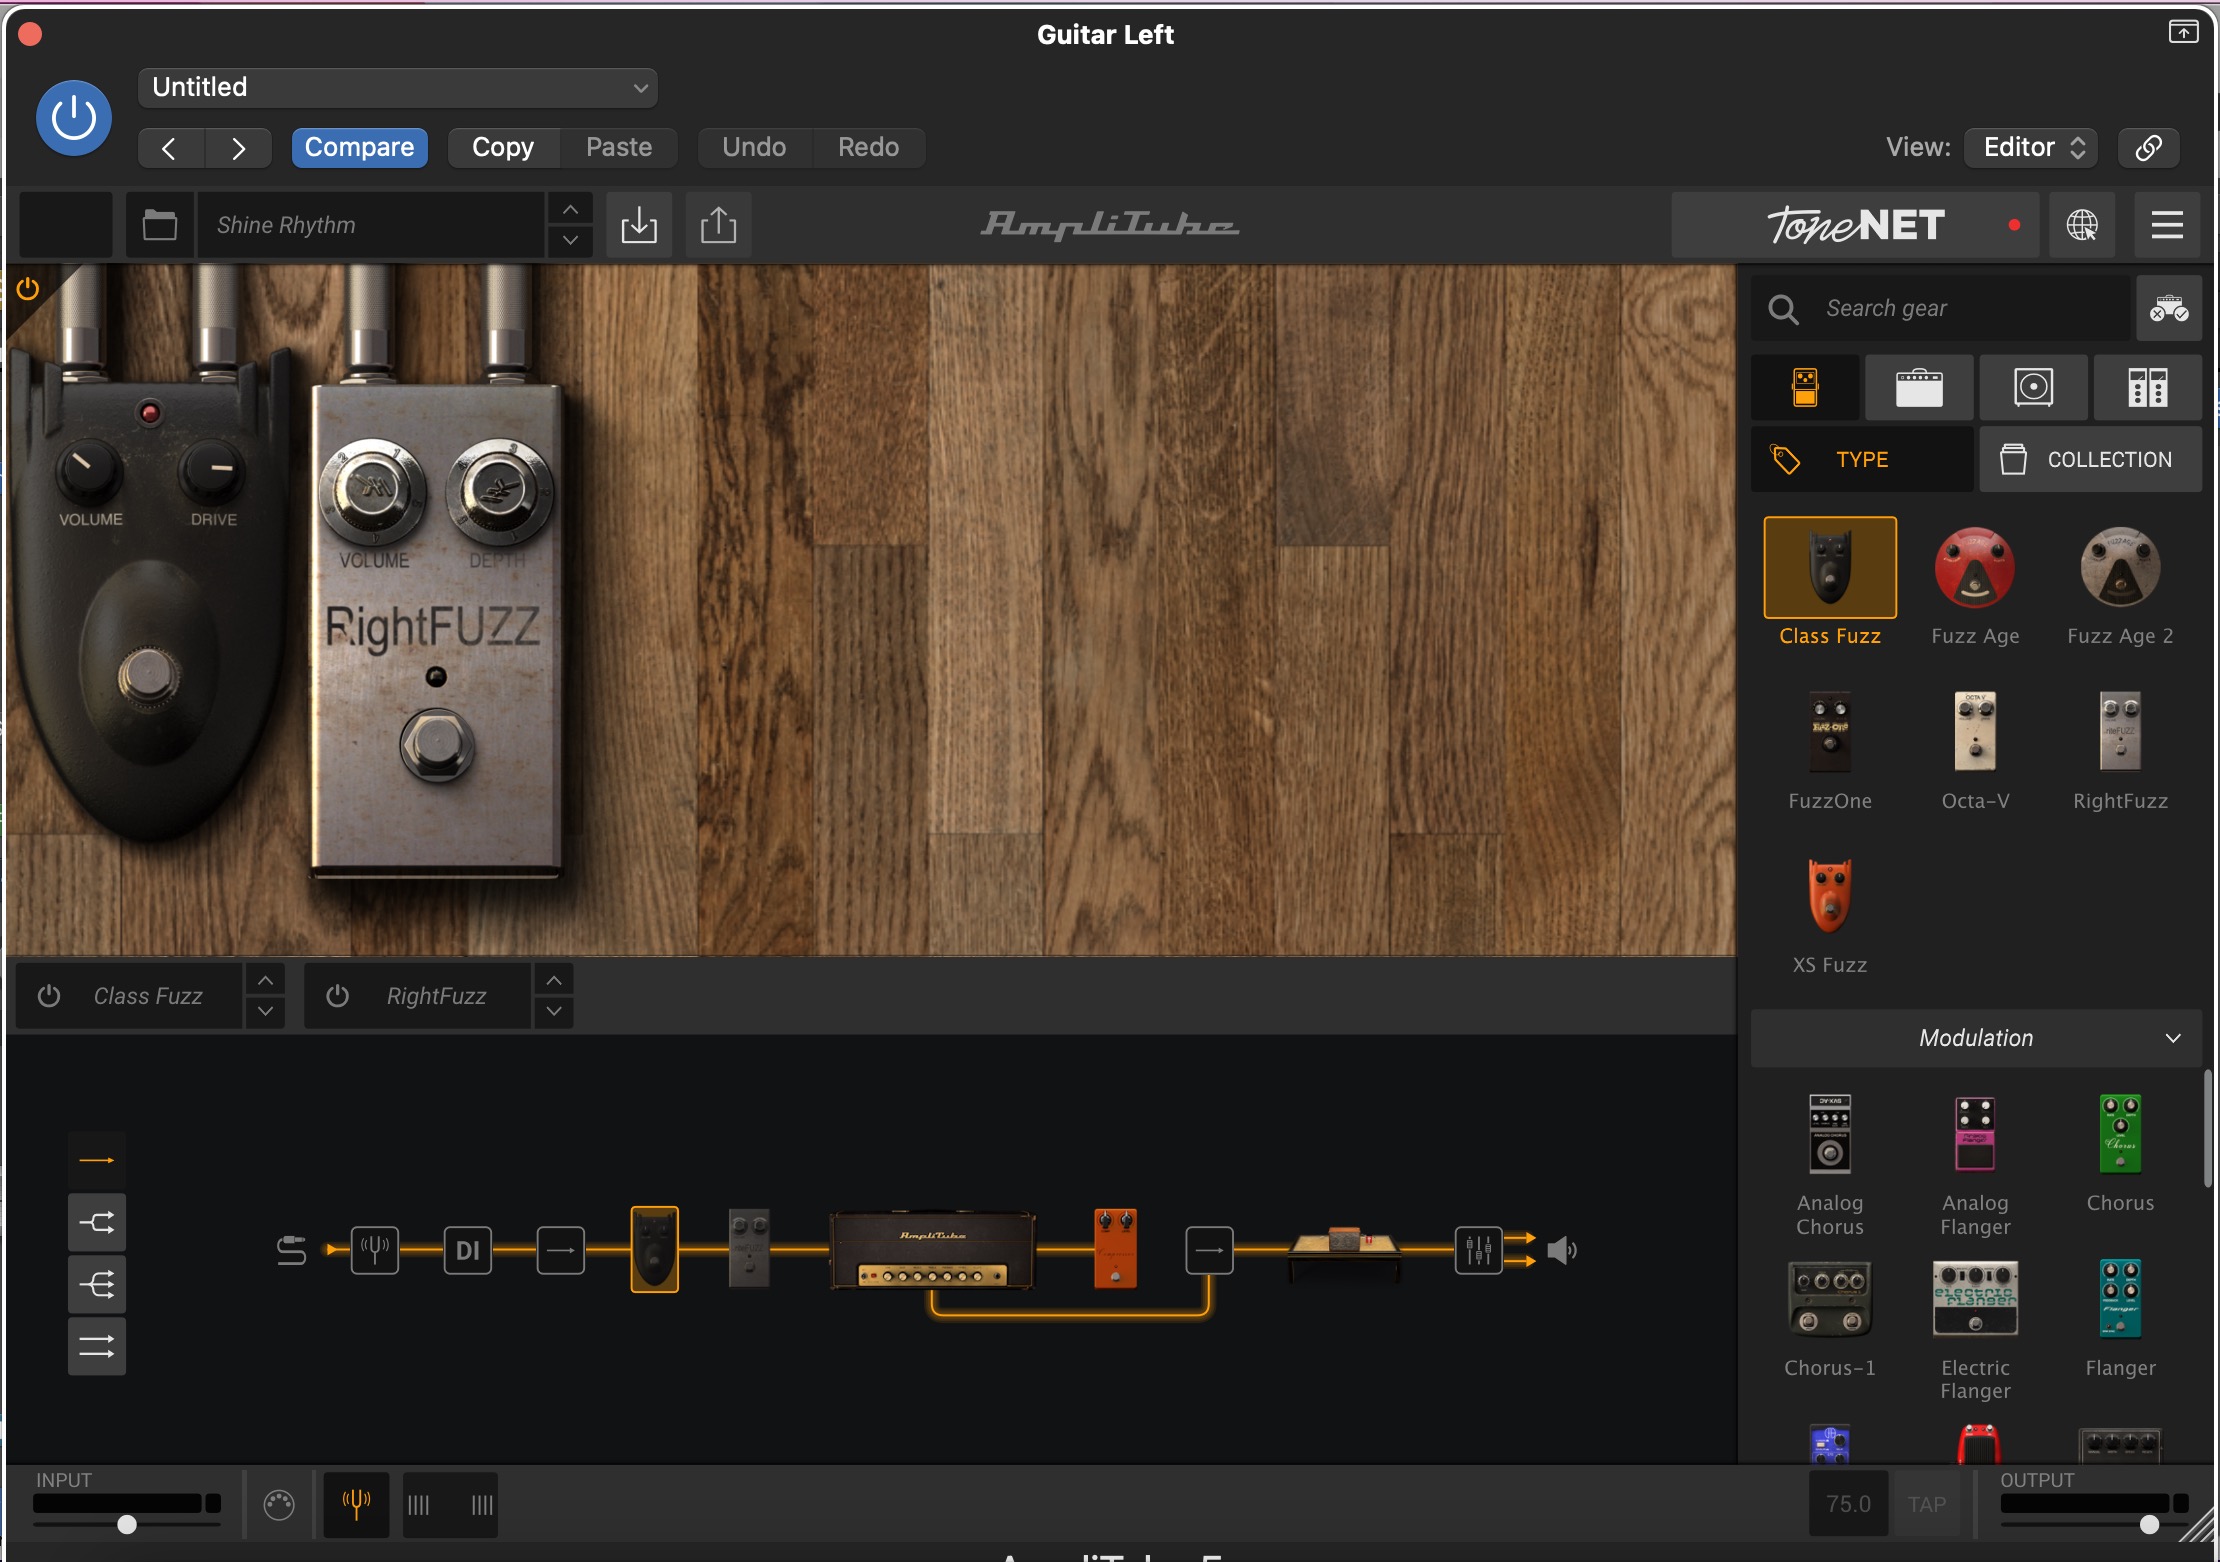Go to previous preset arrow
This screenshot has height=1562, width=2220.
pos(170,148)
